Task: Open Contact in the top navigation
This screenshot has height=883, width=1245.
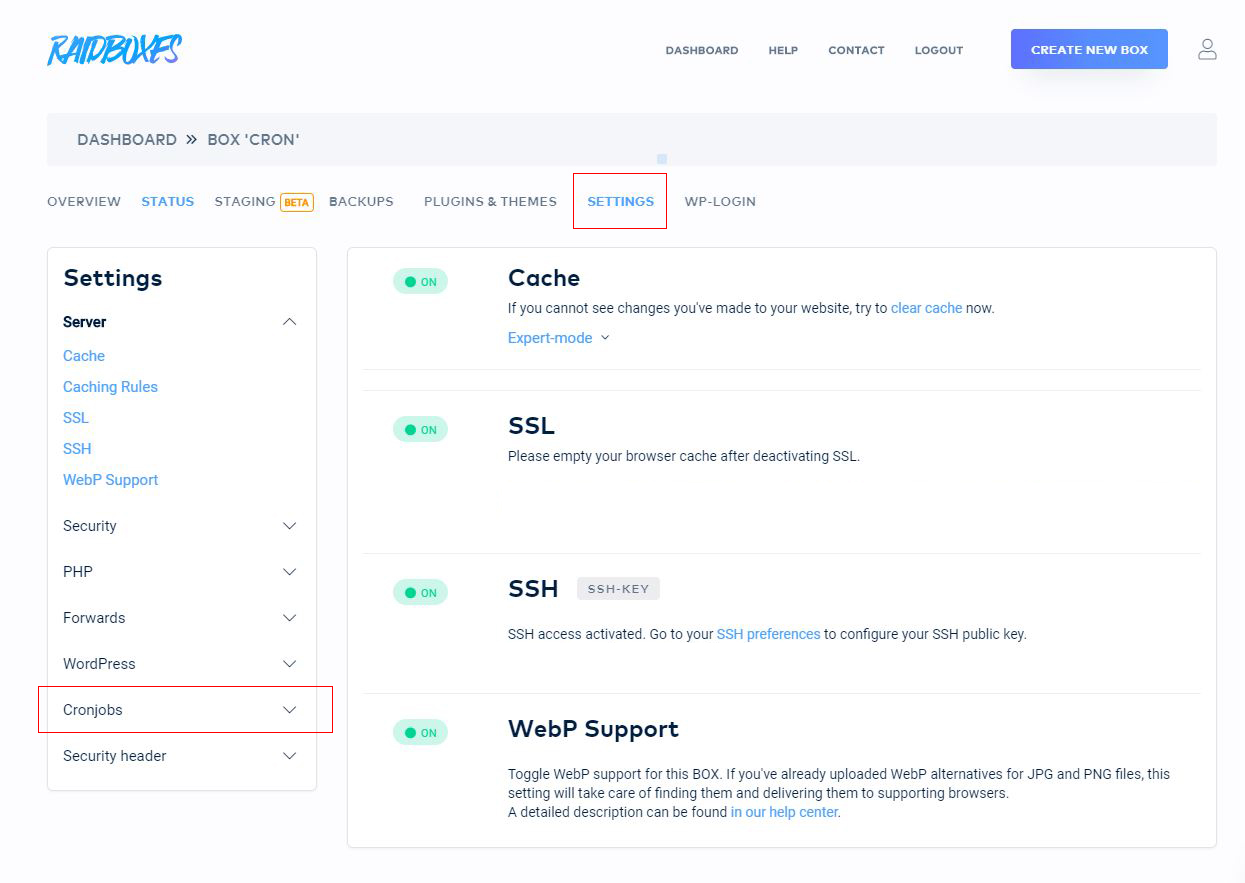Action: point(856,50)
